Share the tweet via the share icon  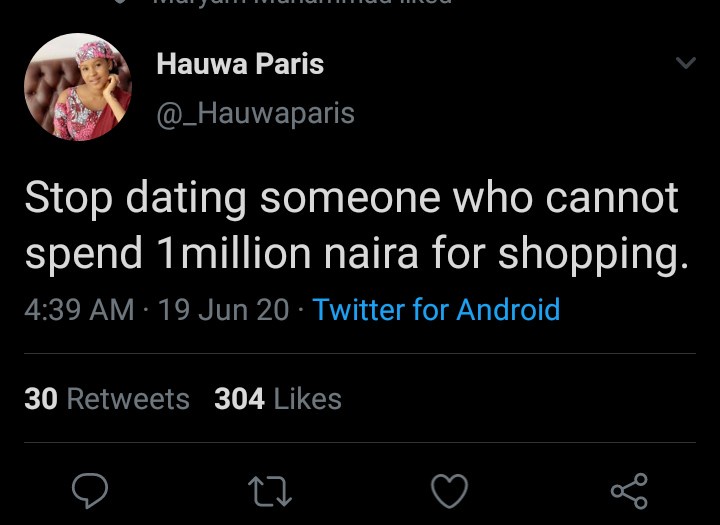(629, 490)
